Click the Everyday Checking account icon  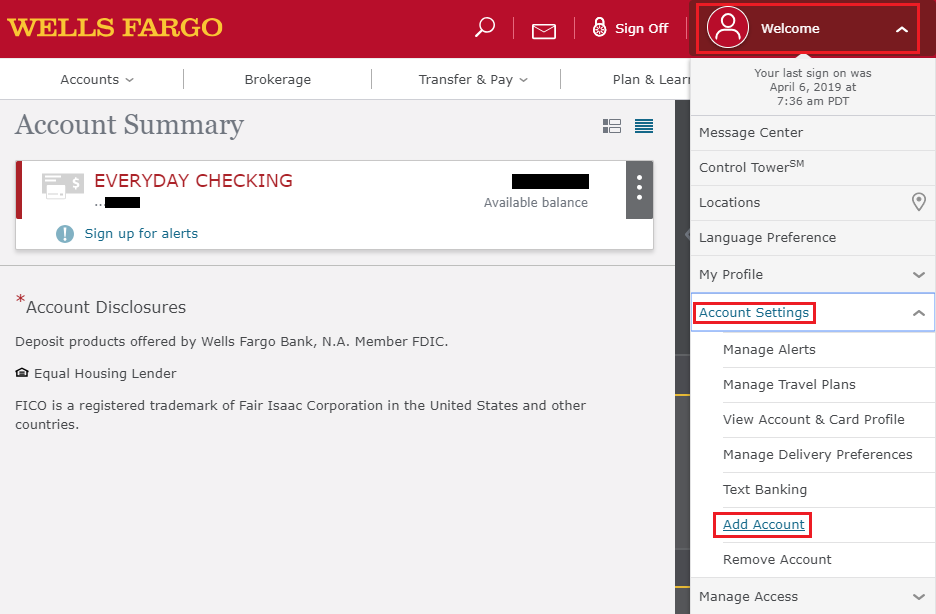63,186
